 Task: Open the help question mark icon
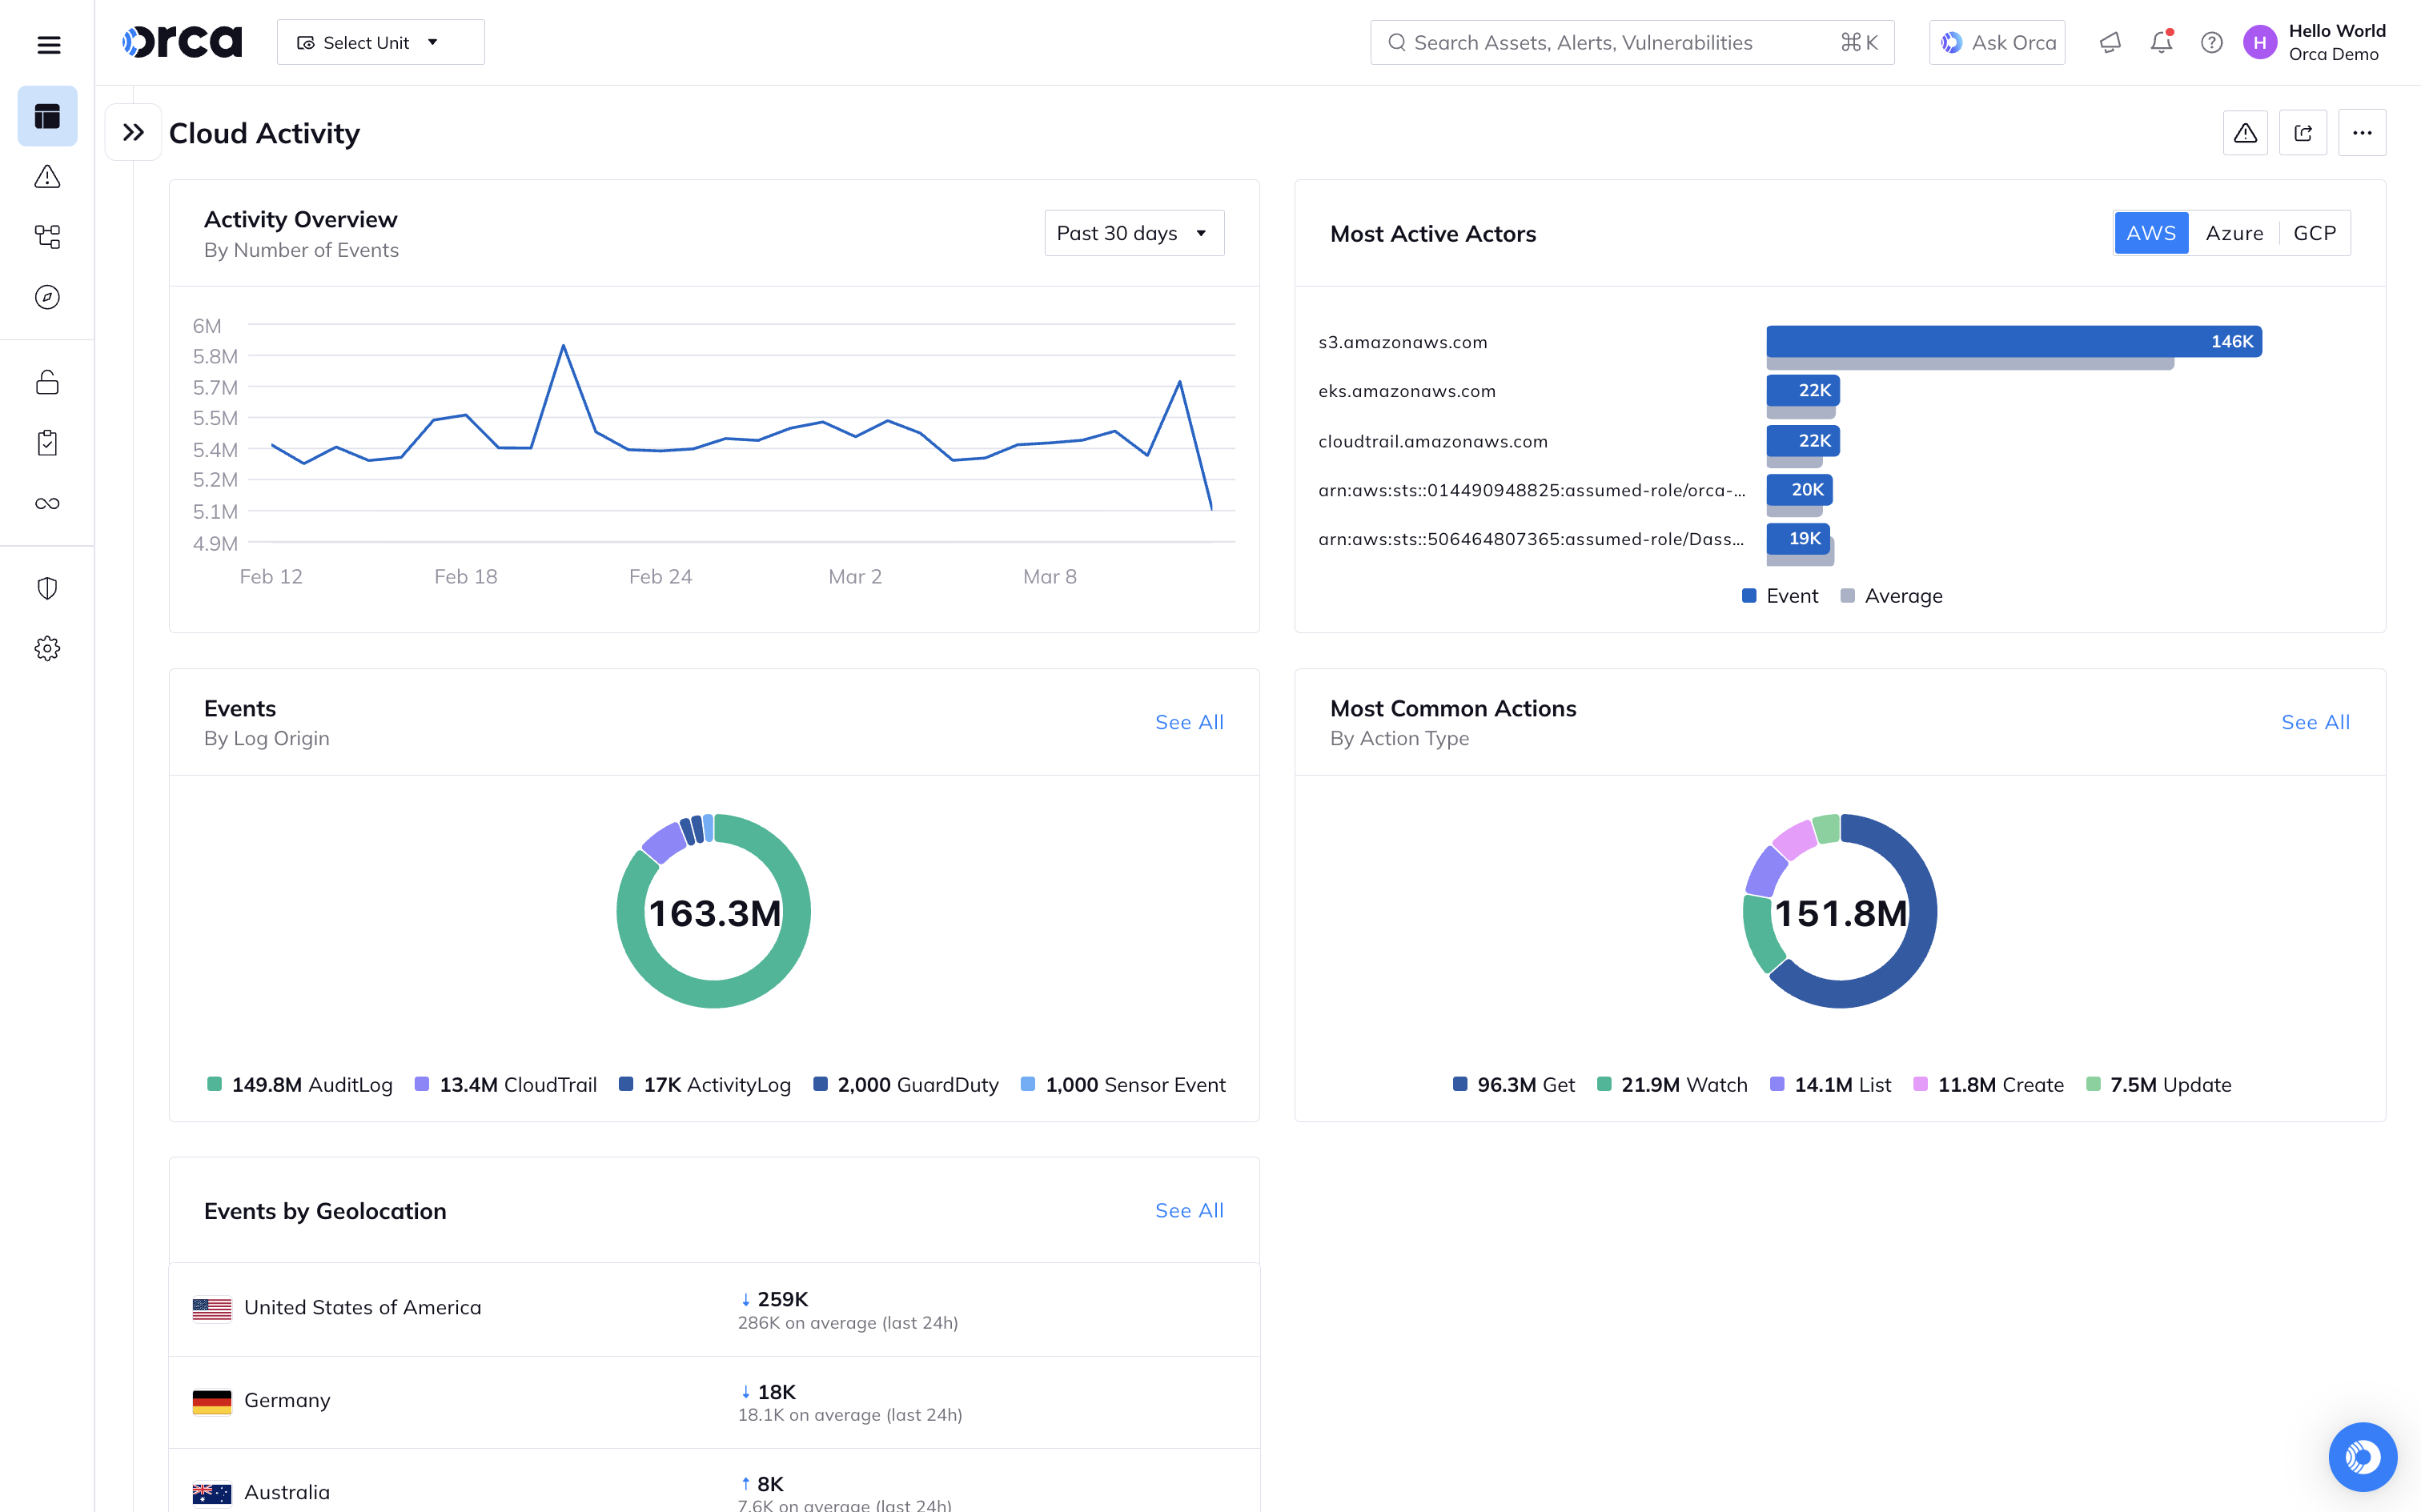click(2211, 42)
